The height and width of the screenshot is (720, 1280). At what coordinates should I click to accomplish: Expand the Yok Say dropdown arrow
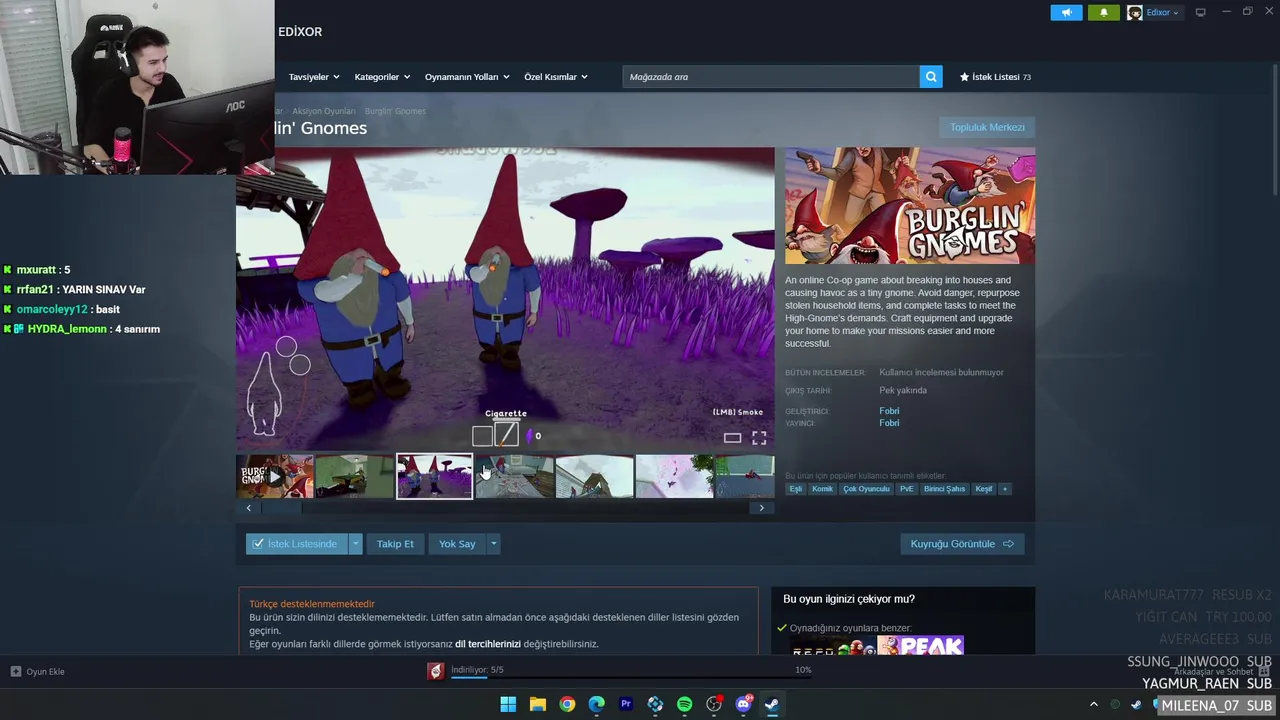coord(493,544)
